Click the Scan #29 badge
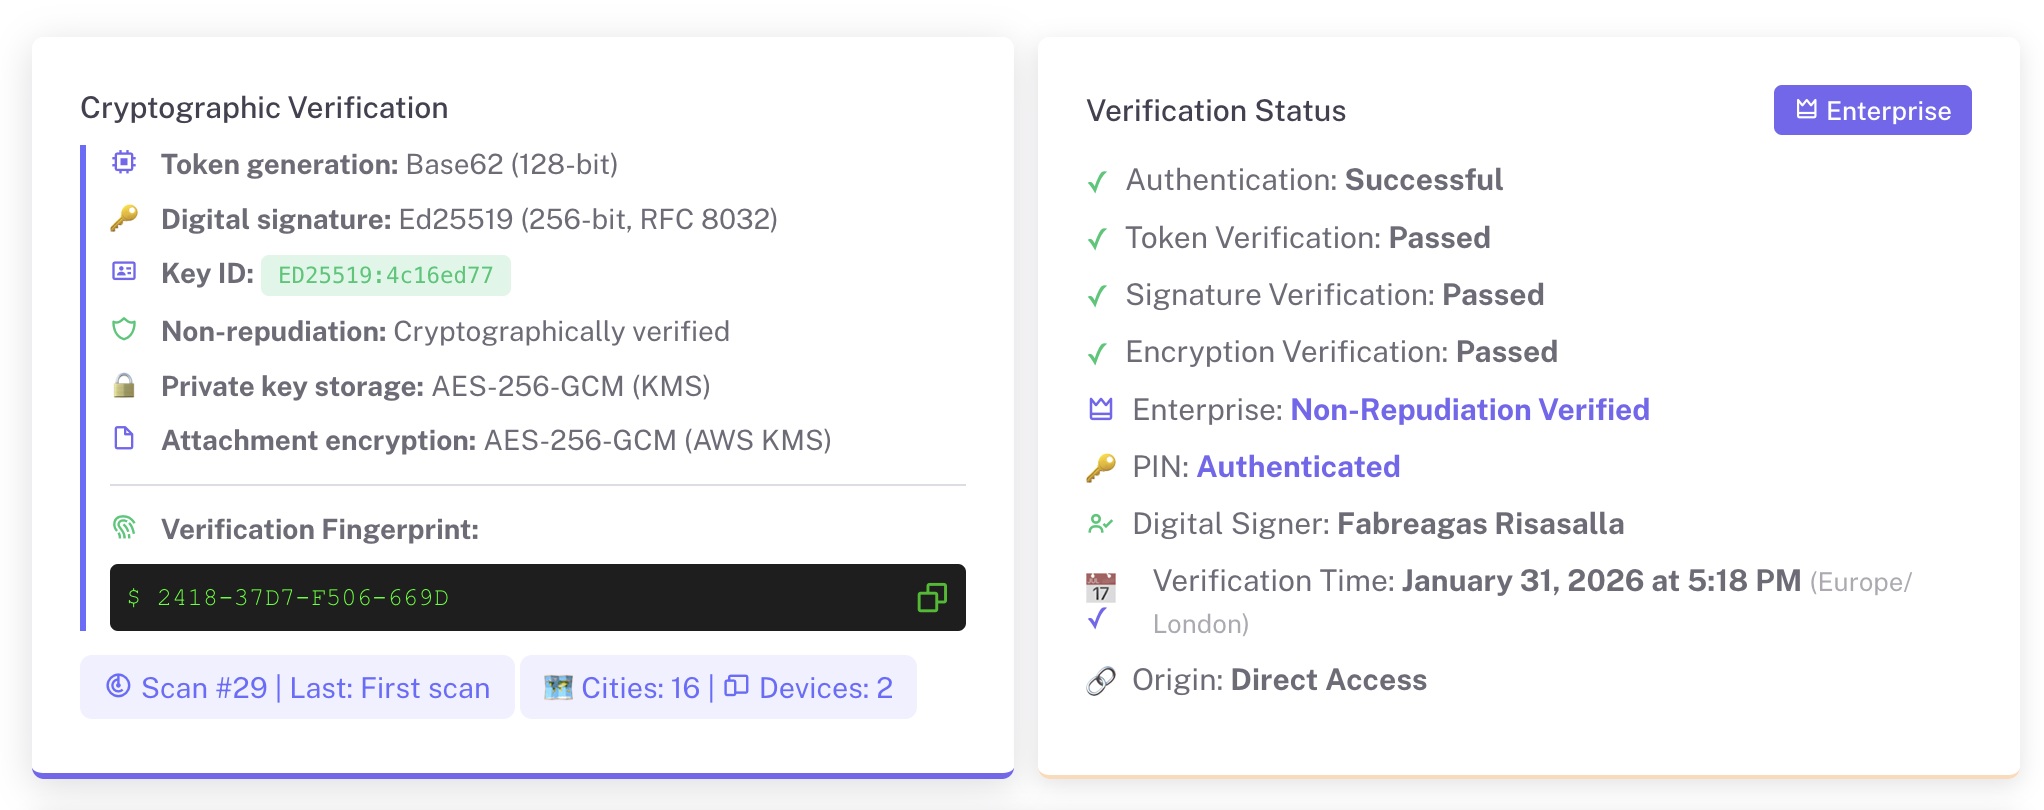 (297, 688)
